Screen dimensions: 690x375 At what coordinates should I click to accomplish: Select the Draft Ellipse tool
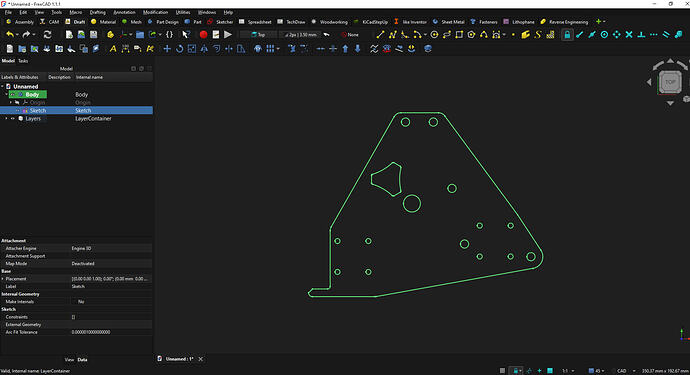click(x=447, y=34)
